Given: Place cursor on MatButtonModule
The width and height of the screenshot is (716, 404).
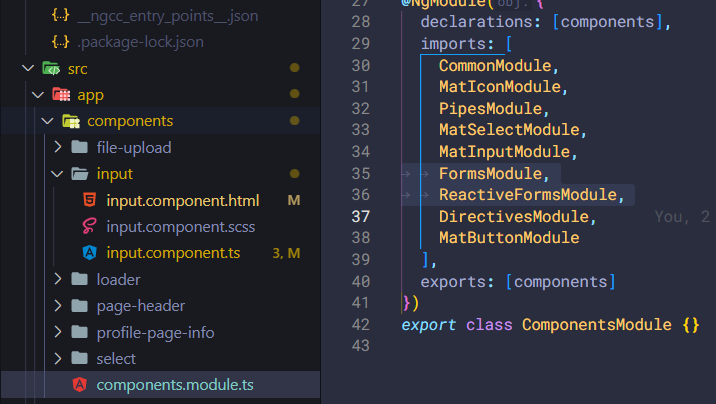Looking at the screenshot, I should (x=509, y=238).
